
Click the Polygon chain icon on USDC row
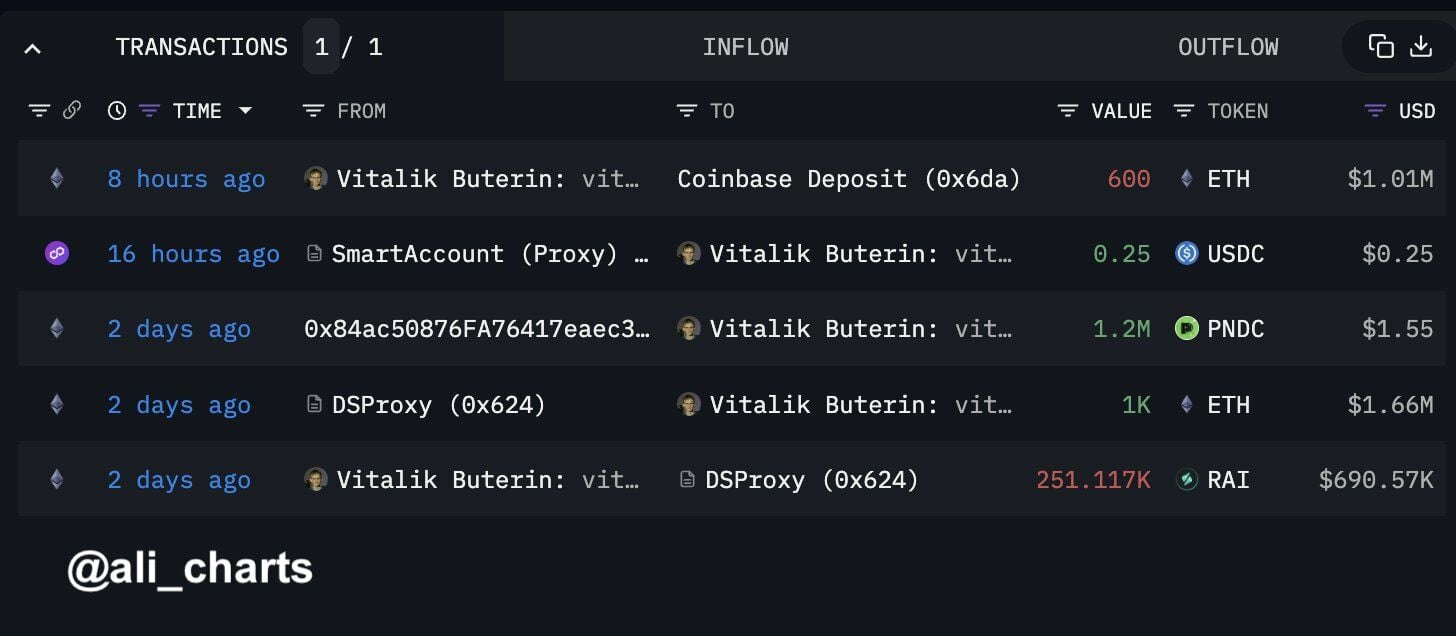tap(56, 254)
